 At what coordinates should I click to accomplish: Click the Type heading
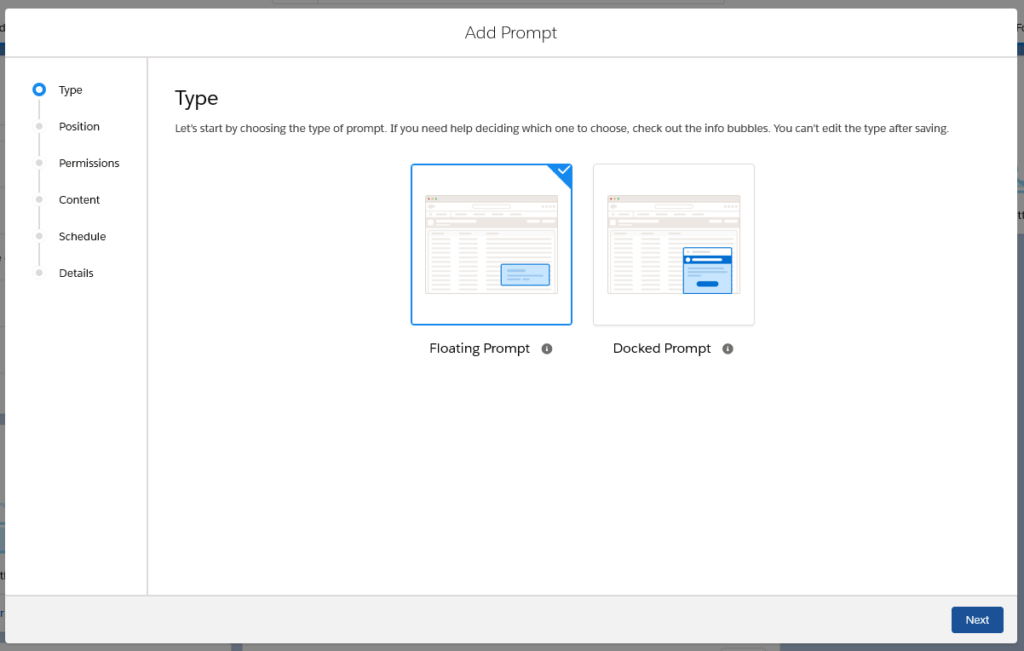coord(197,99)
